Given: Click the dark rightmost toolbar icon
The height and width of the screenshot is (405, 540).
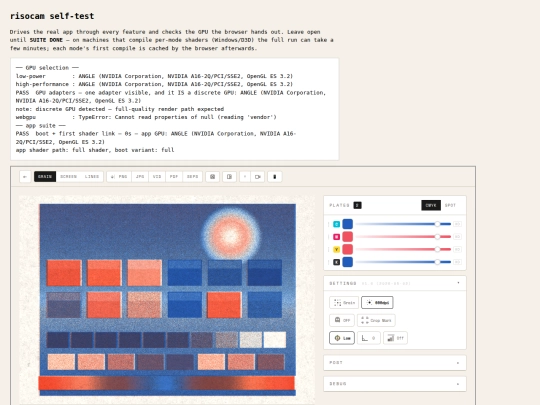Looking at the screenshot, I should pyautogui.click(x=274, y=177).
